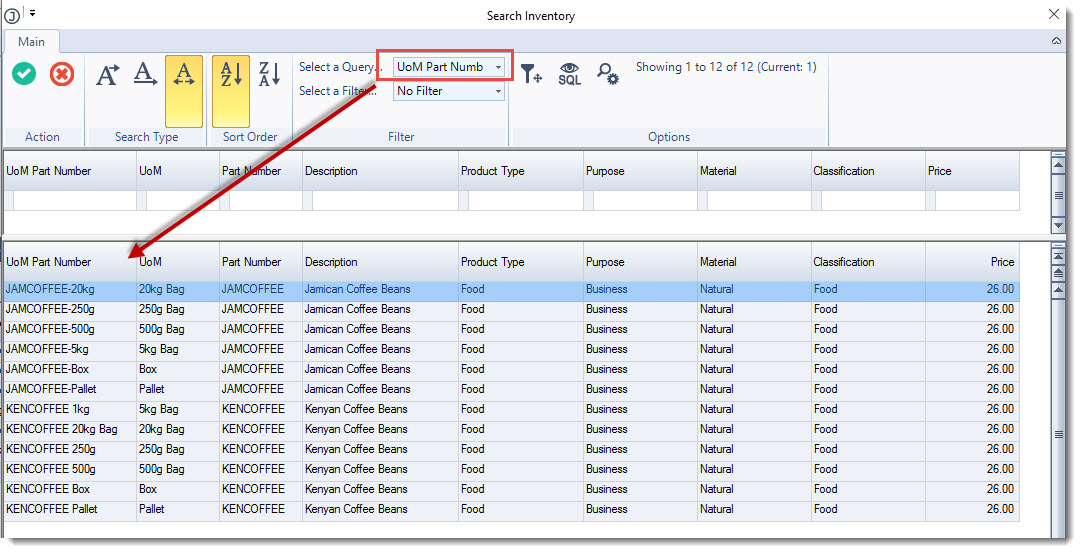Screen dimensions: 1081x553
Task: Select row JAMCOFFEE-Pallet
Action: [511, 389]
